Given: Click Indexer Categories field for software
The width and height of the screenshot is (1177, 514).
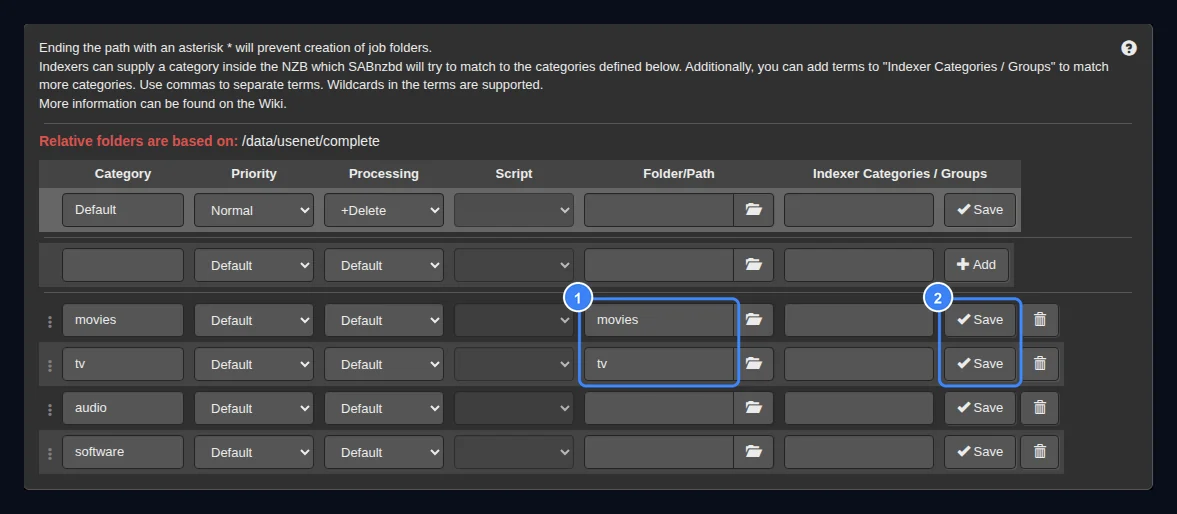Looking at the screenshot, I should [859, 452].
